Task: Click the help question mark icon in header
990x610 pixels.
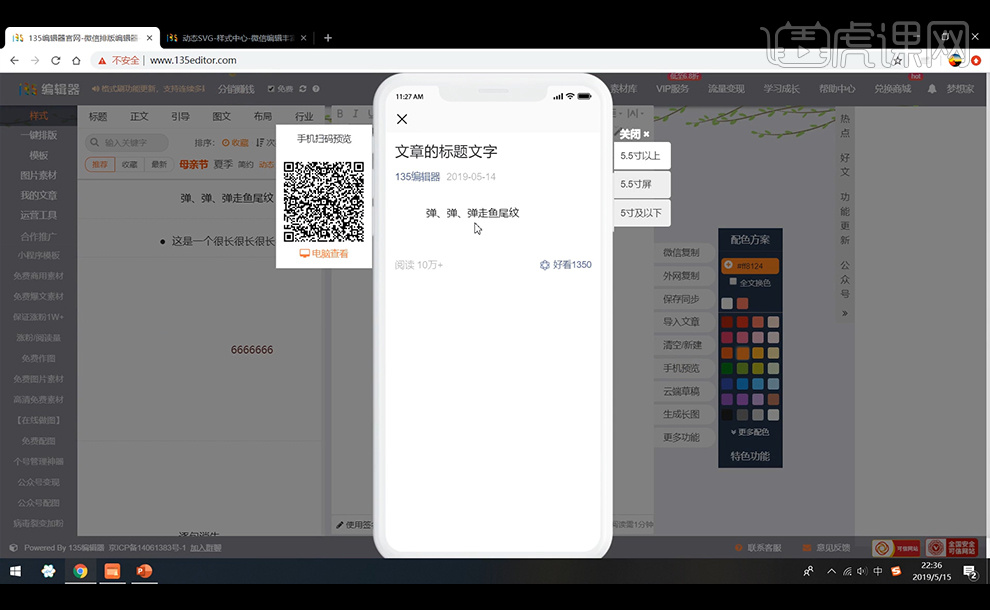Action: coord(316,89)
